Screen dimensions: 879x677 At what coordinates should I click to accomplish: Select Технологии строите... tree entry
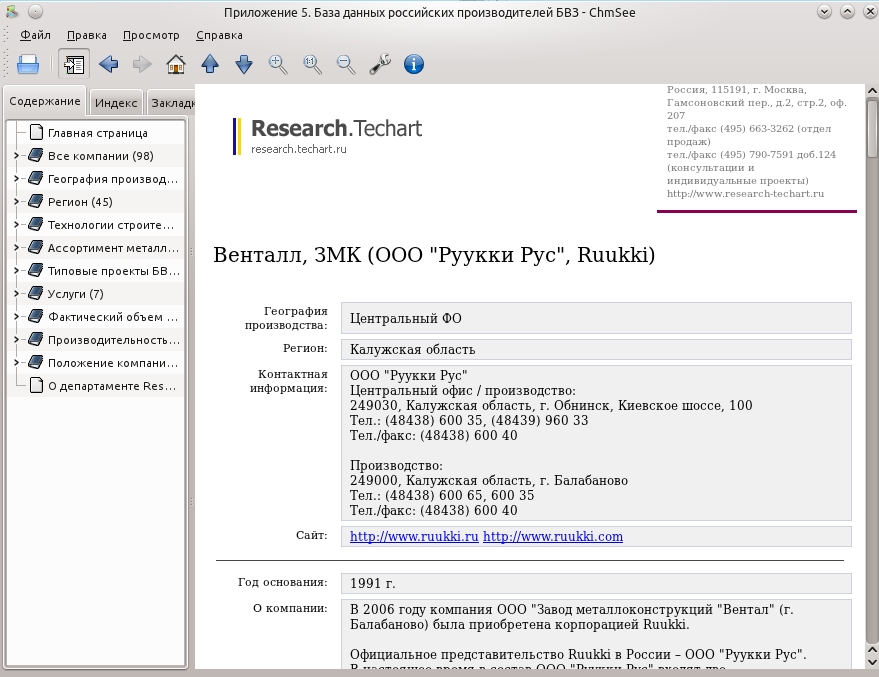click(x=111, y=225)
